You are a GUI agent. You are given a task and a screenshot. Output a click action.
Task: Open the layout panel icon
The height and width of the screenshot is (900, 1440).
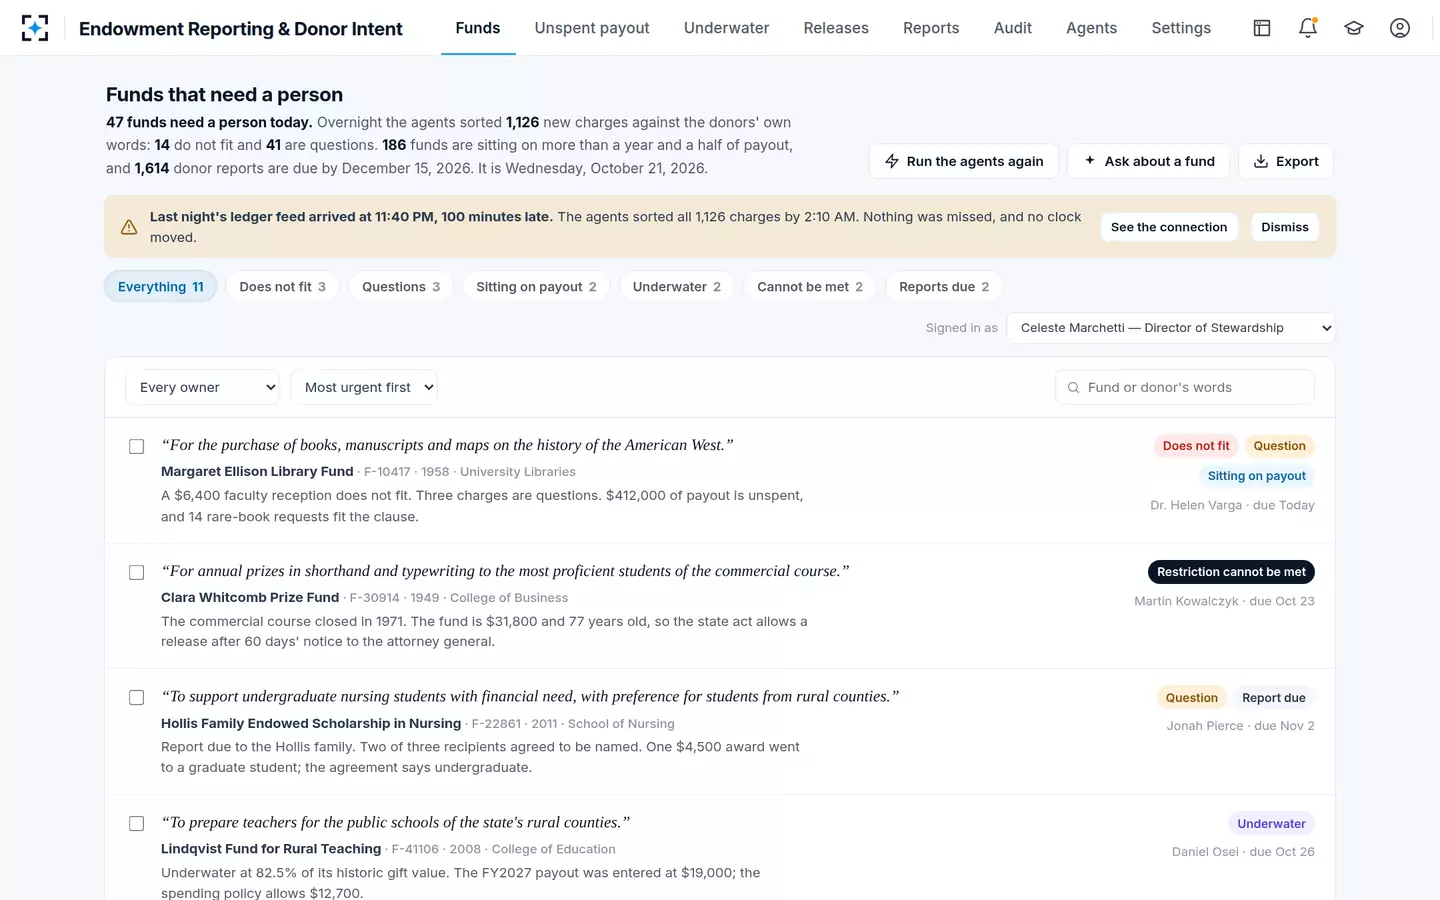pos(1262,28)
